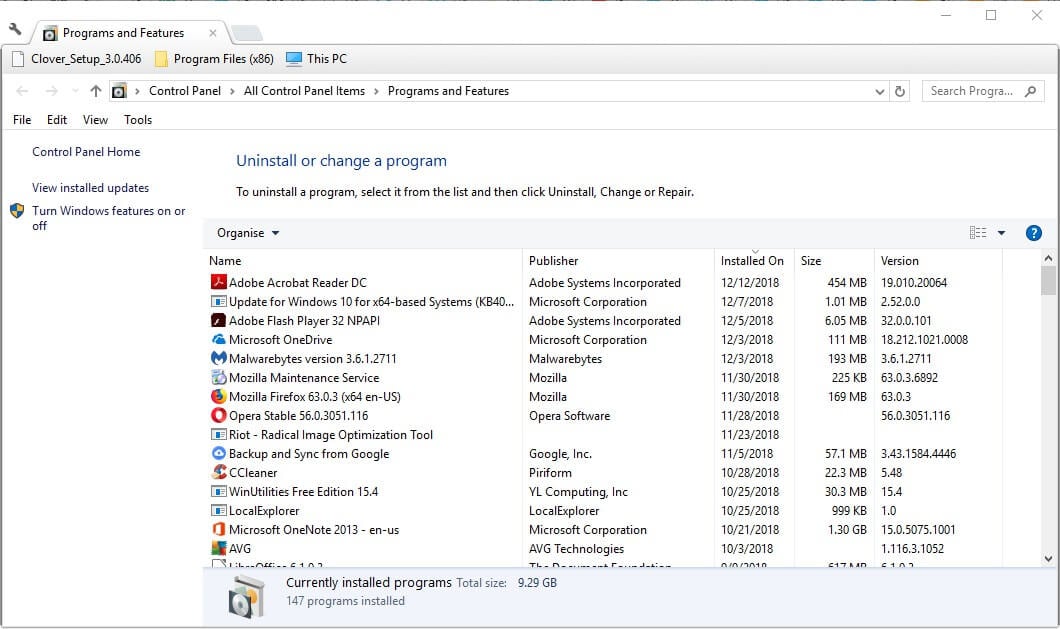Open Turn Windows features on or off
Screen dimensions: 1060x629
[108, 218]
